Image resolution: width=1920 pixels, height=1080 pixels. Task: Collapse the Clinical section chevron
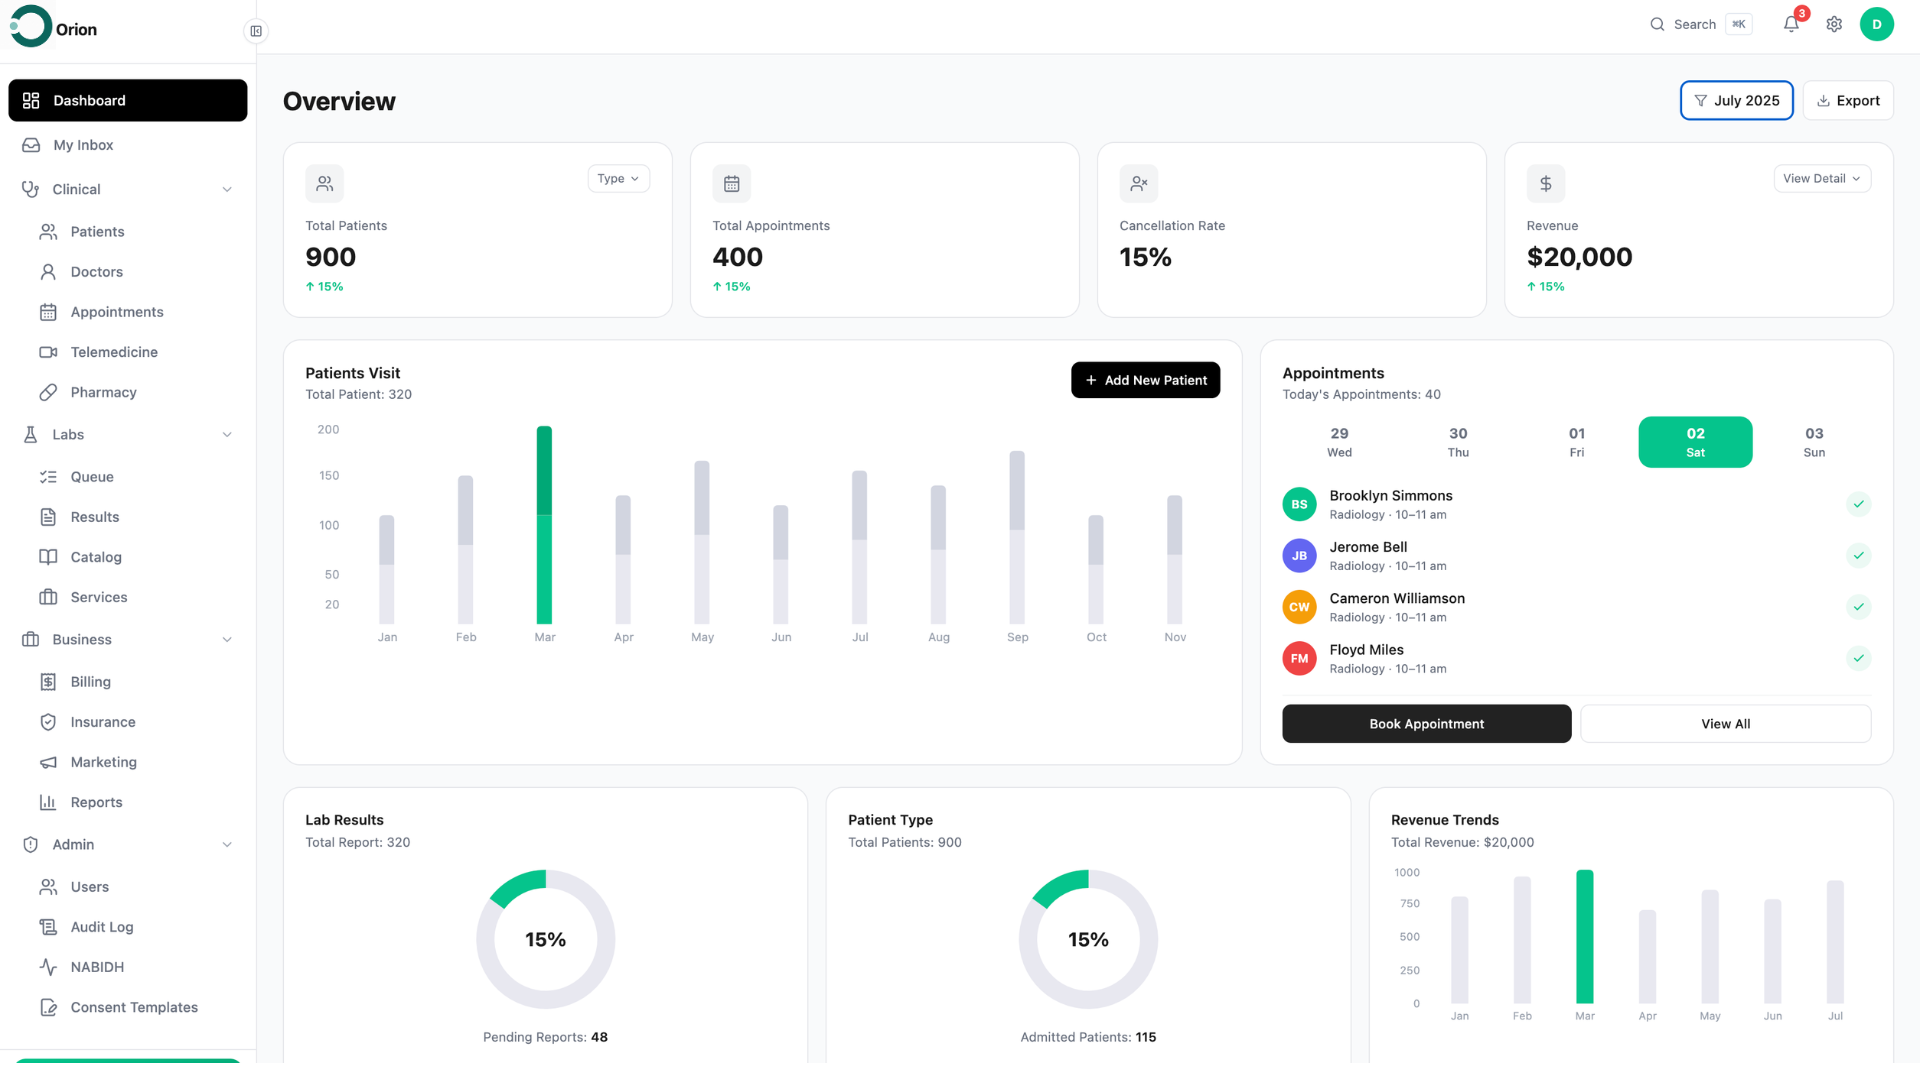[x=227, y=190]
